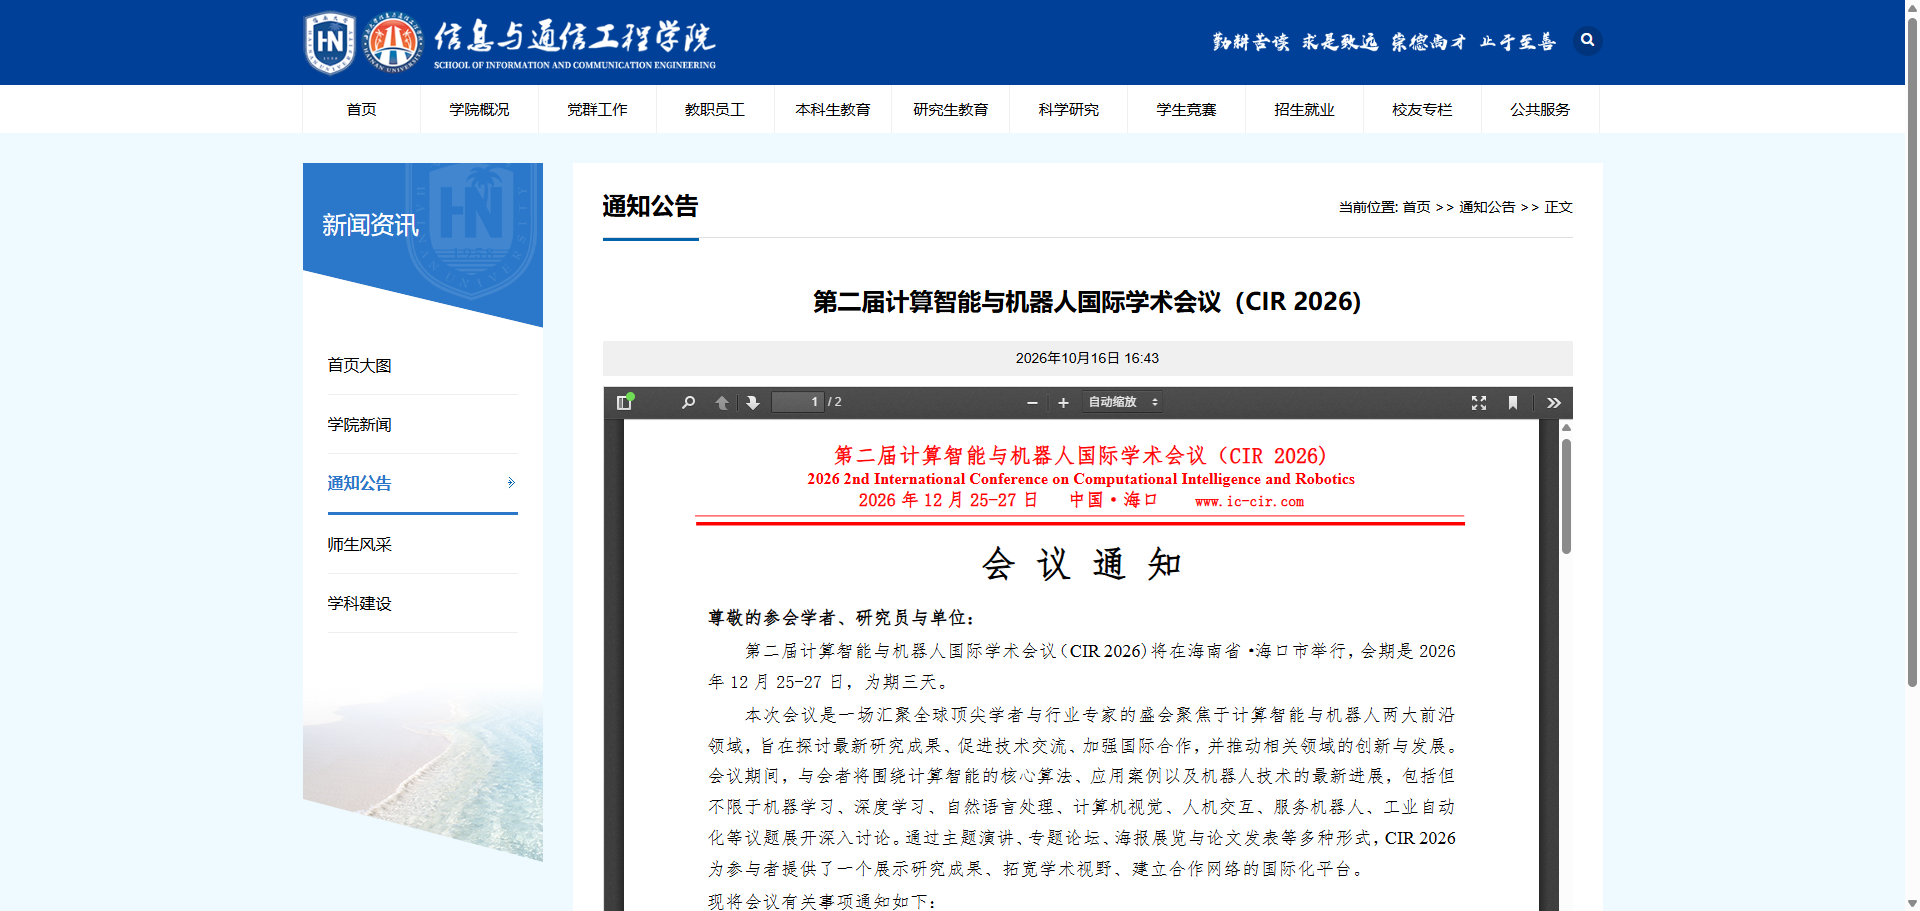This screenshot has width=1920, height=911.
Task: Go to previous page of PDF
Action: pos(722,402)
